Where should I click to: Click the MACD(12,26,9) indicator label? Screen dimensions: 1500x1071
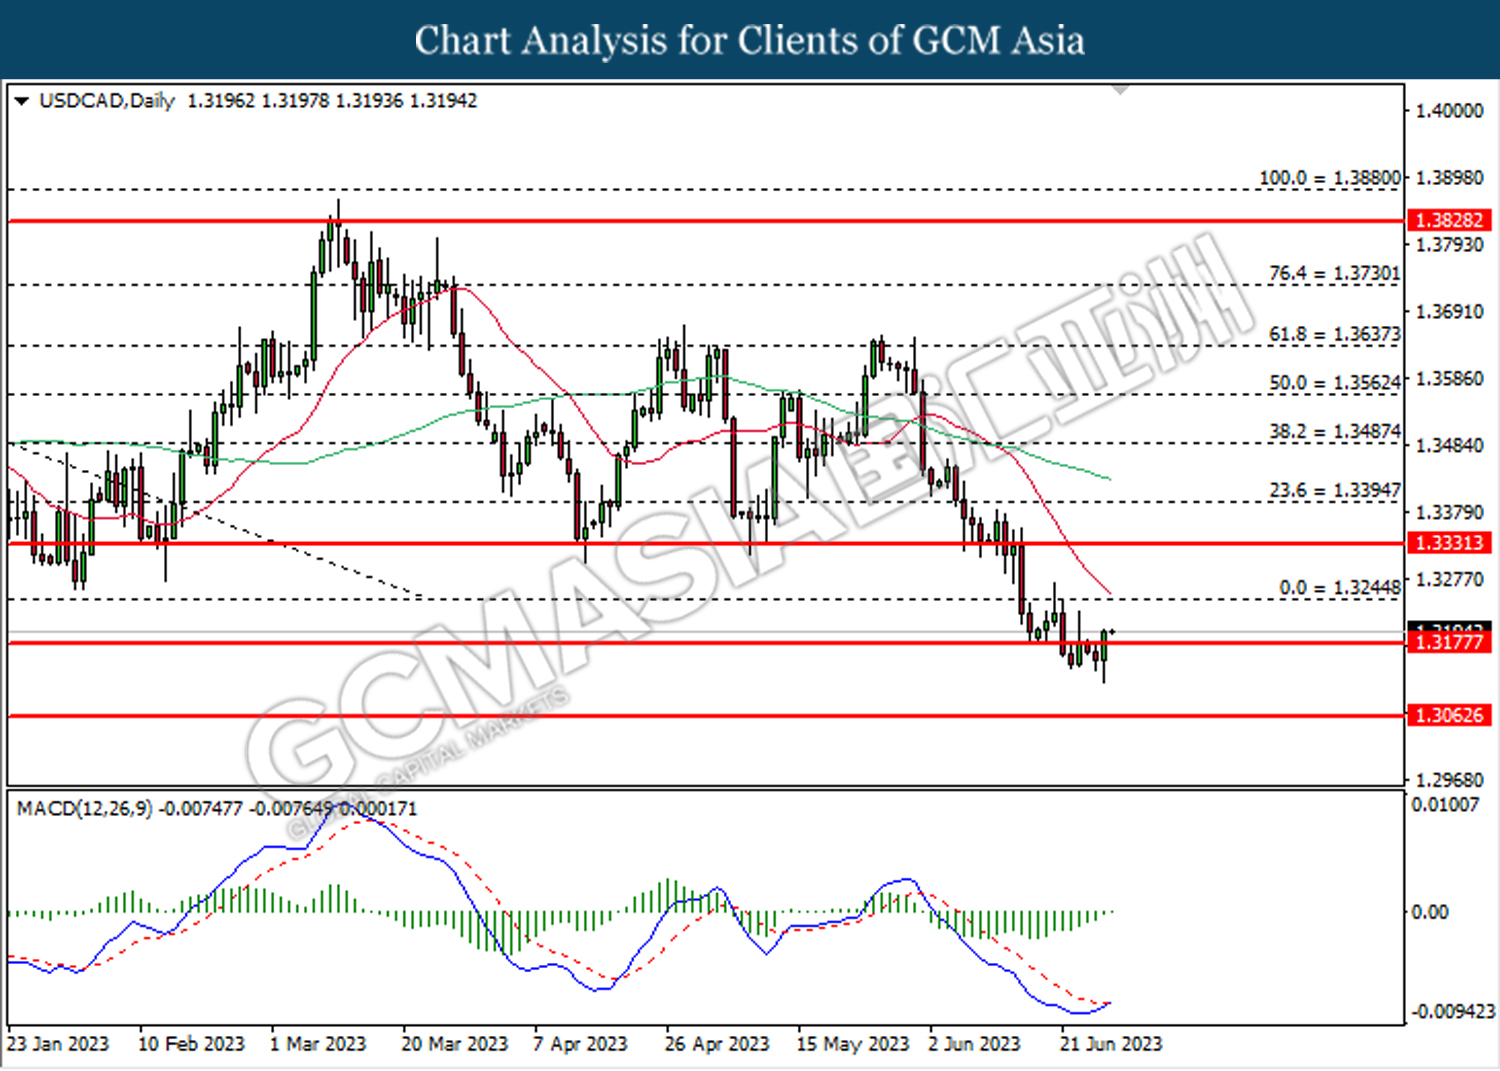(85, 808)
